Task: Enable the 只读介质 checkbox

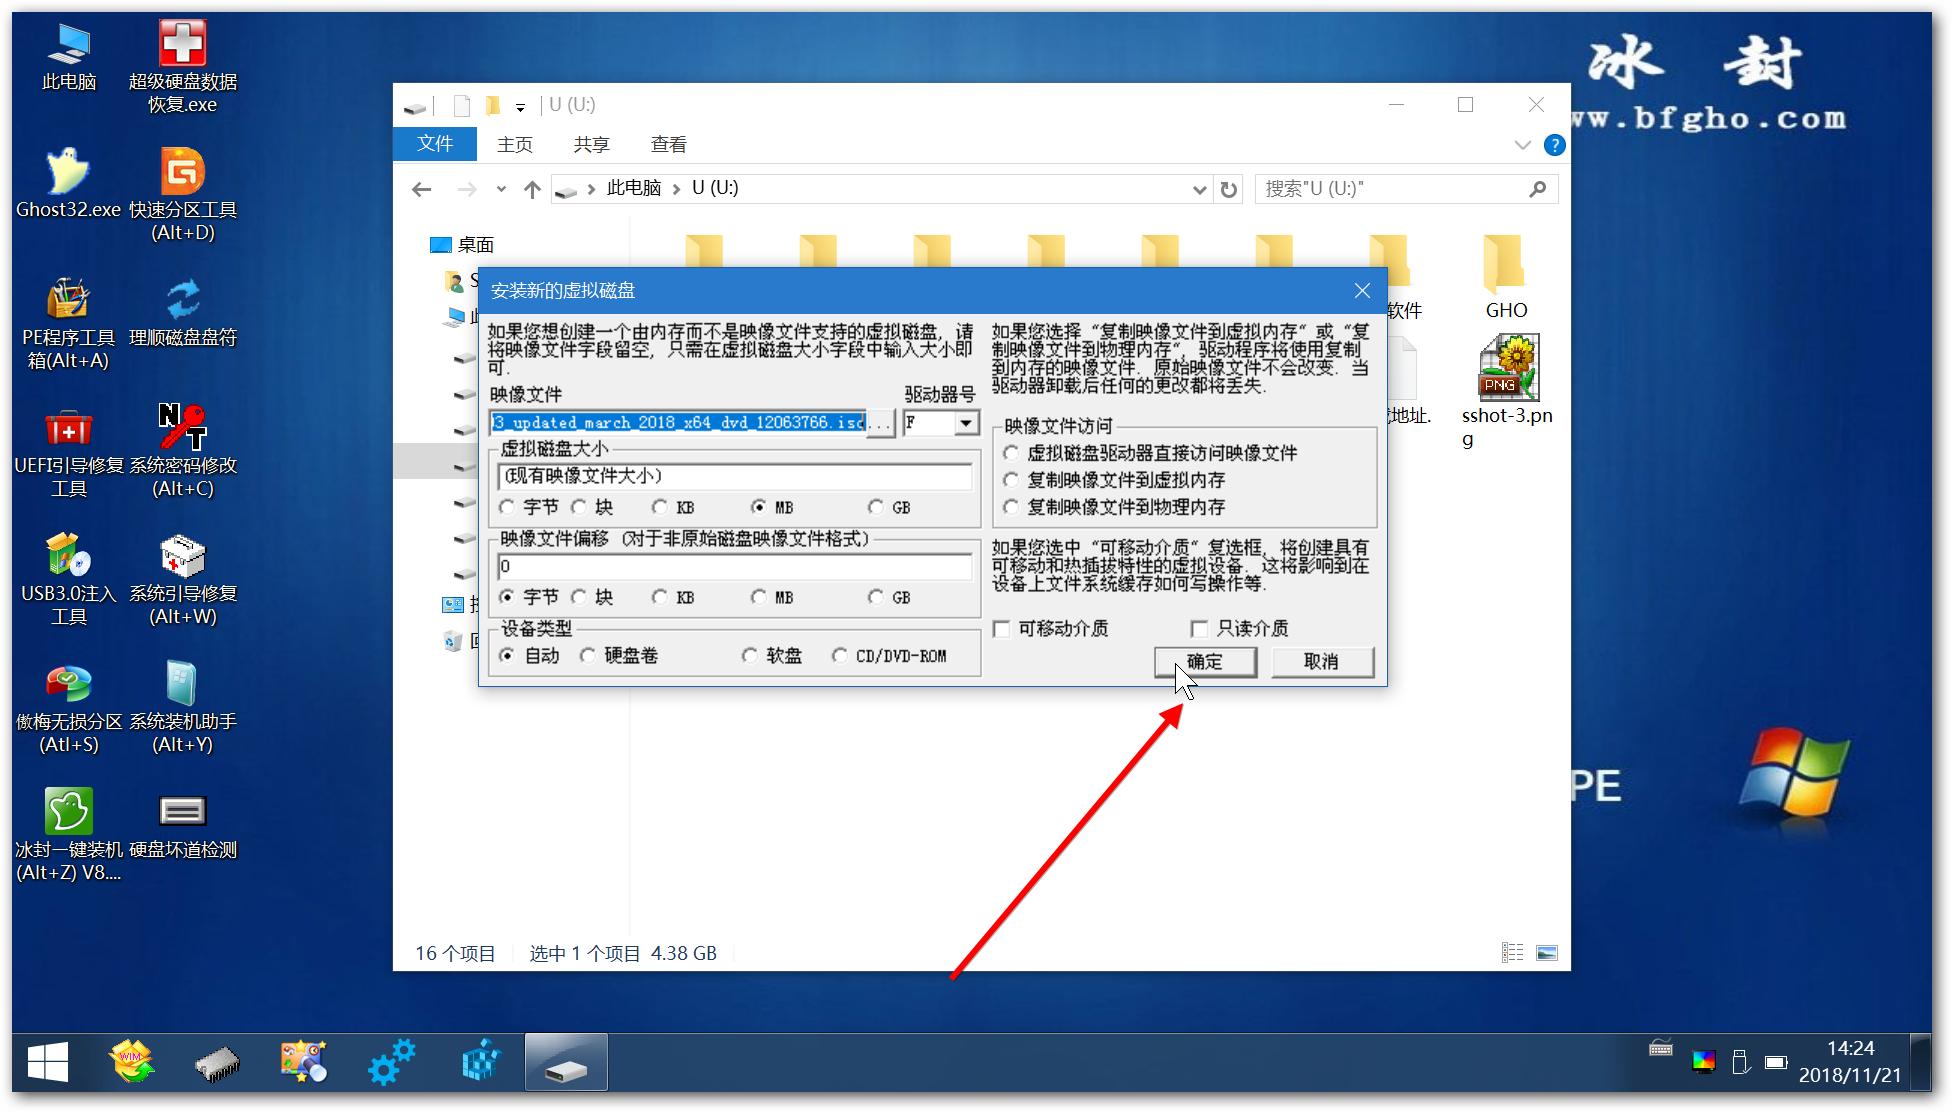Action: (x=1199, y=628)
